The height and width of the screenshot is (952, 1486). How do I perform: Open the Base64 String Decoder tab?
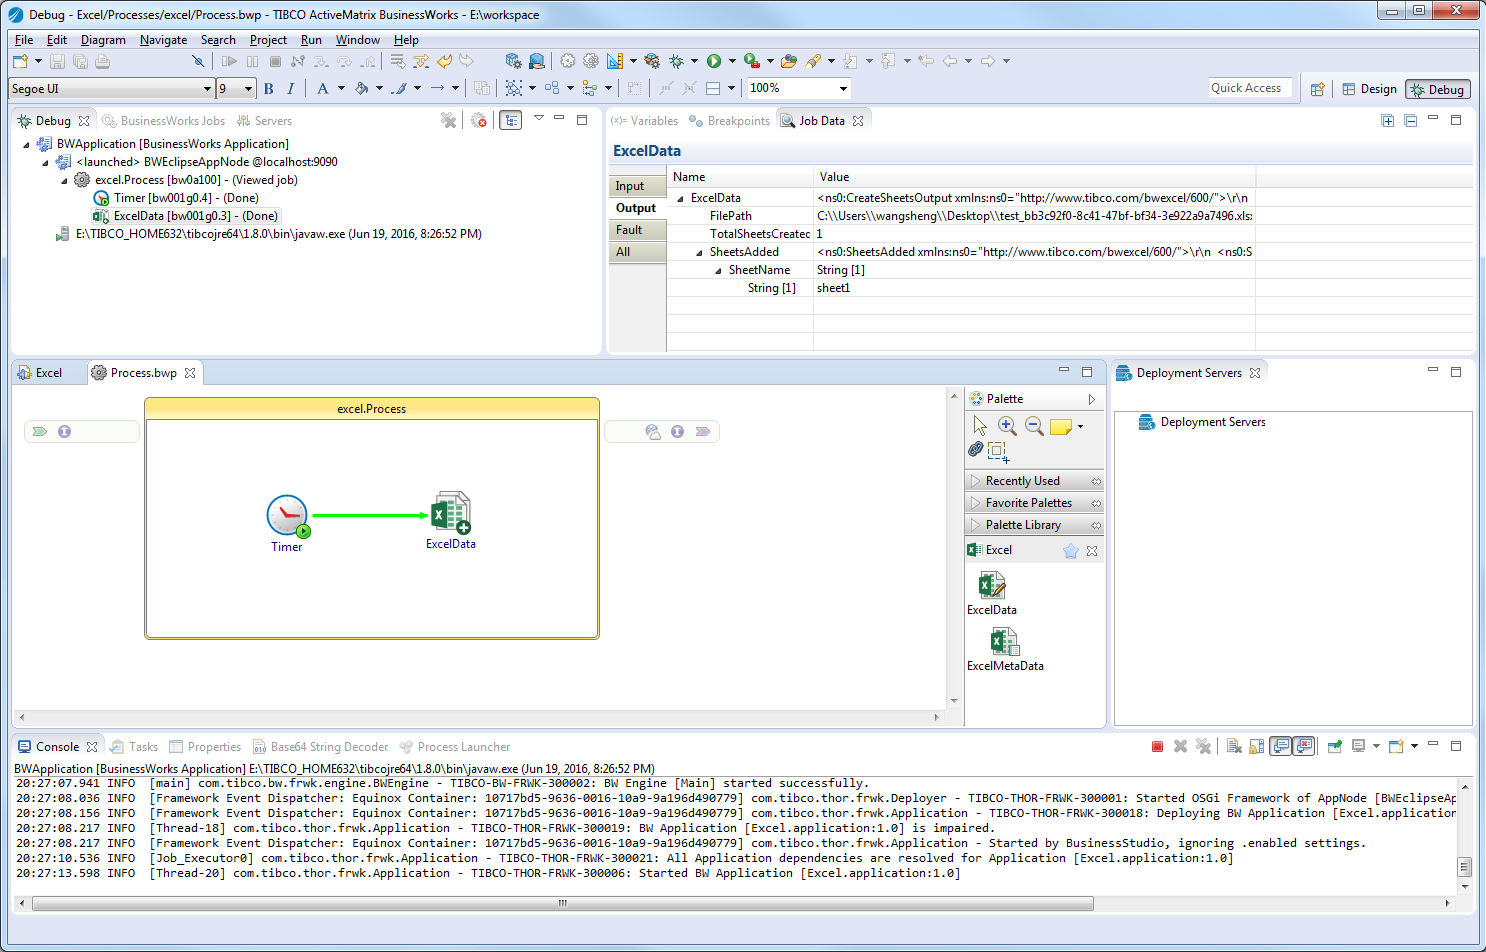320,747
